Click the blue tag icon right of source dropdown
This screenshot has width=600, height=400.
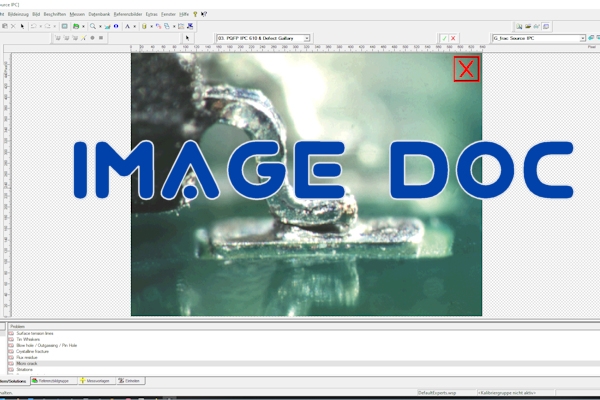591,38
